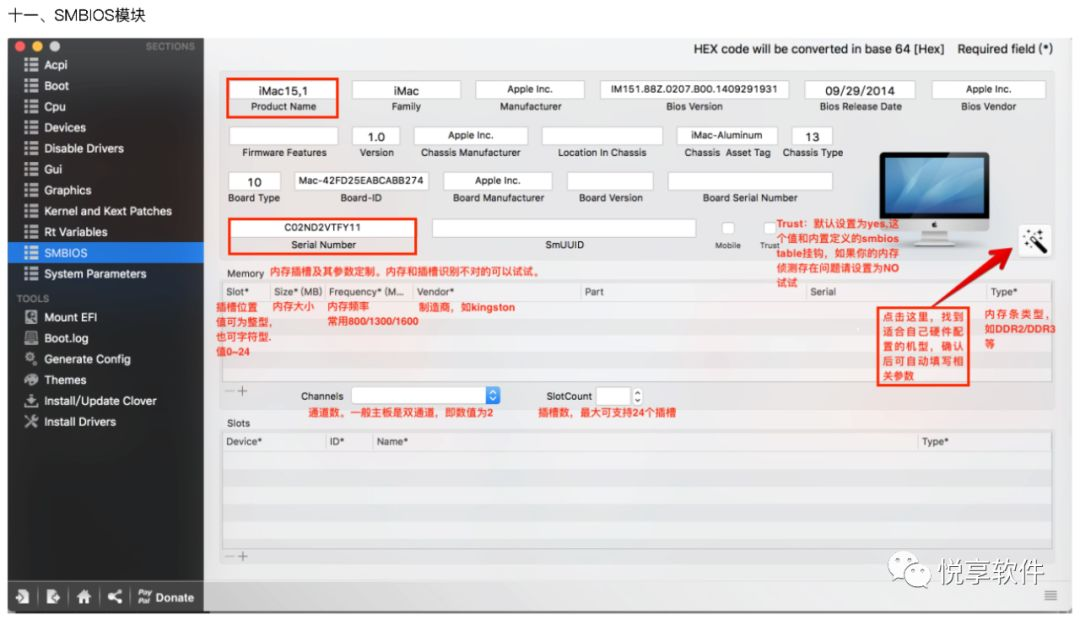Click the Chassis Asset Tag field
This screenshot has height=620, width=1080.
tap(727, 136)
